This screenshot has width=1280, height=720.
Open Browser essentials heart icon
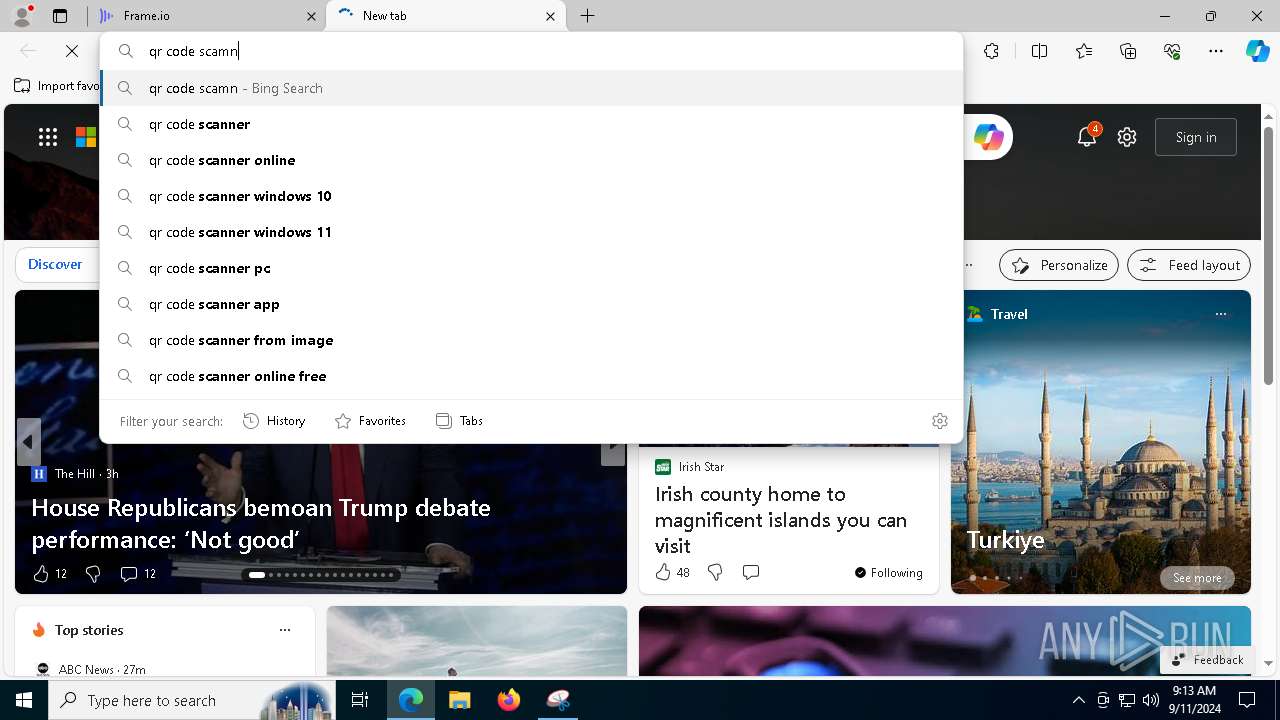(1173, 51)
